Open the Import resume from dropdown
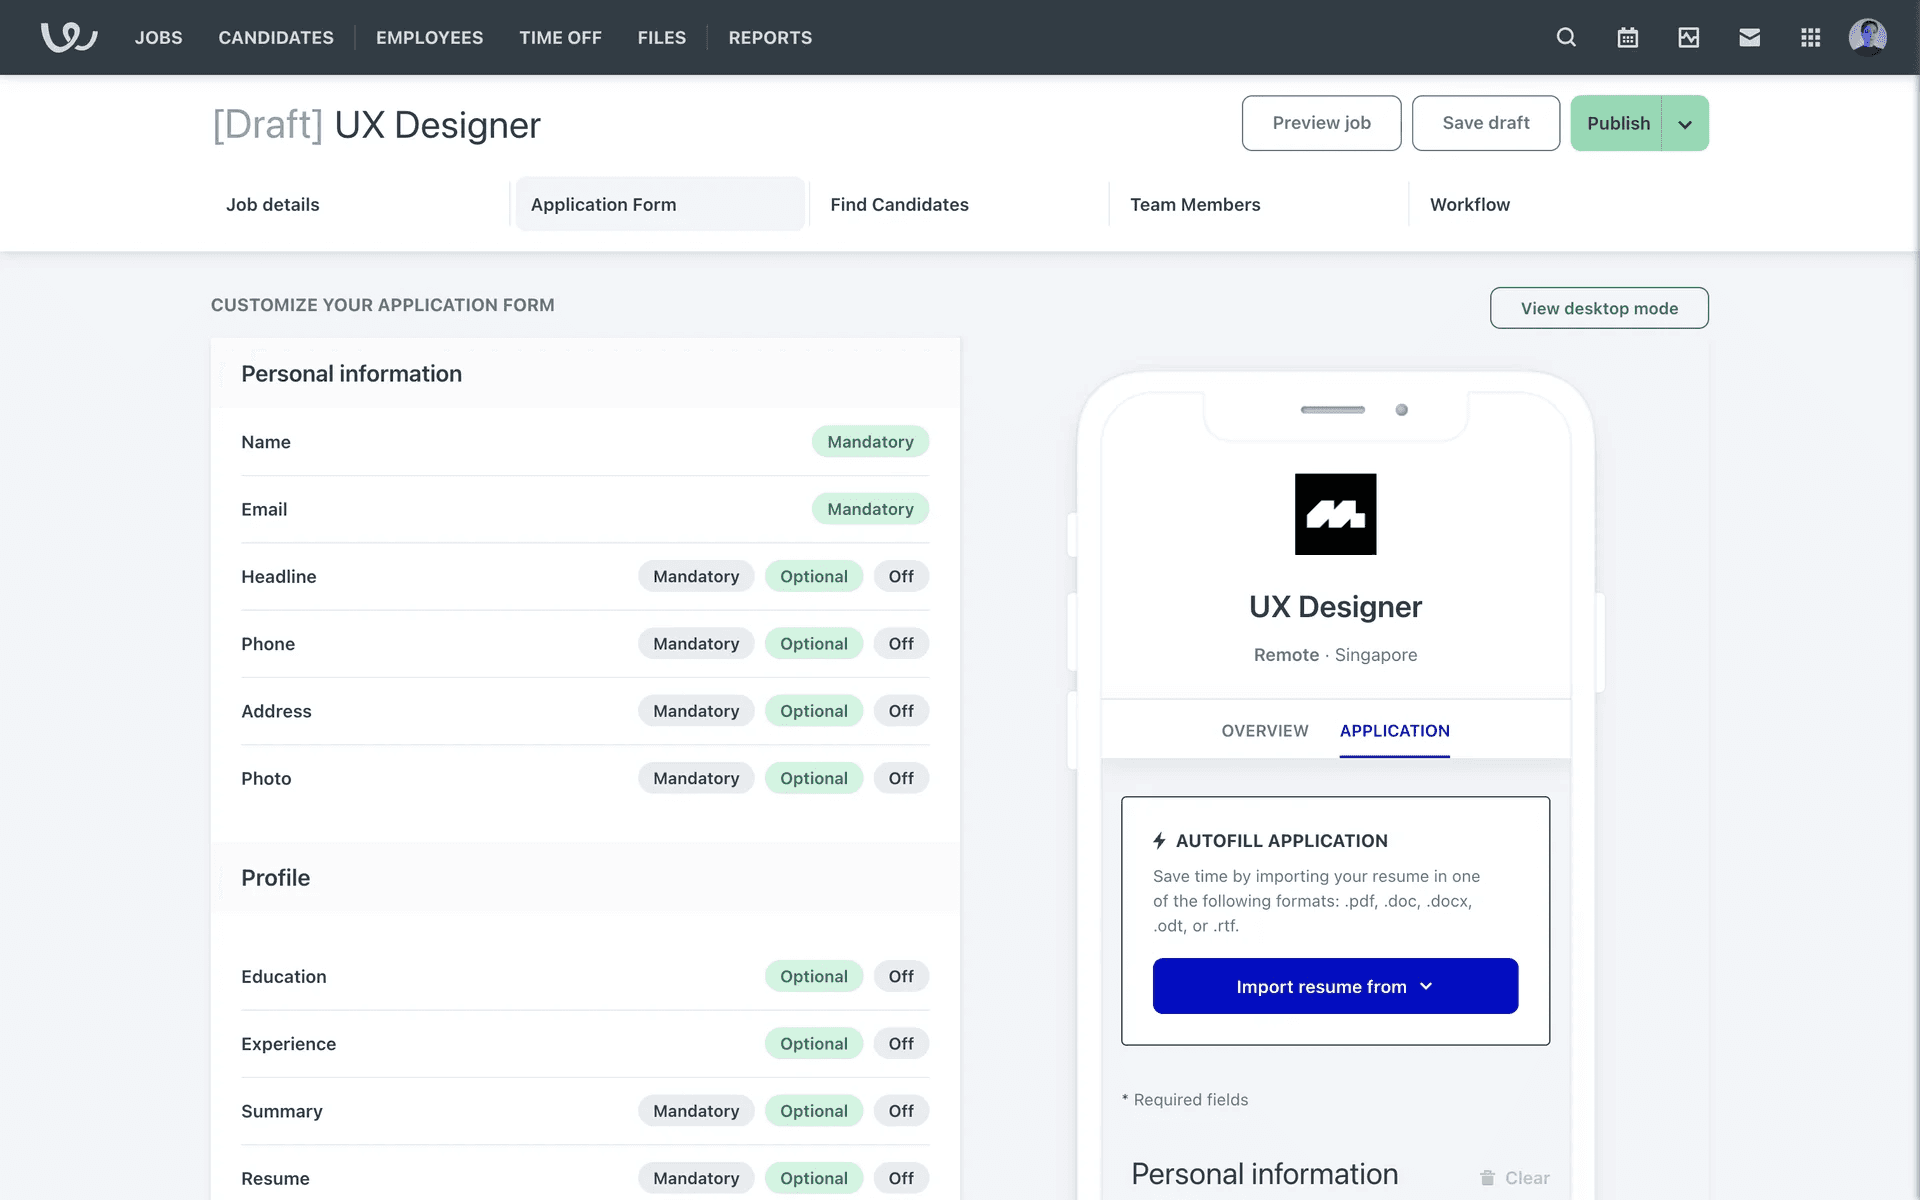The width and height of the screenshot is (1920, 1200). pos(1335,986)
